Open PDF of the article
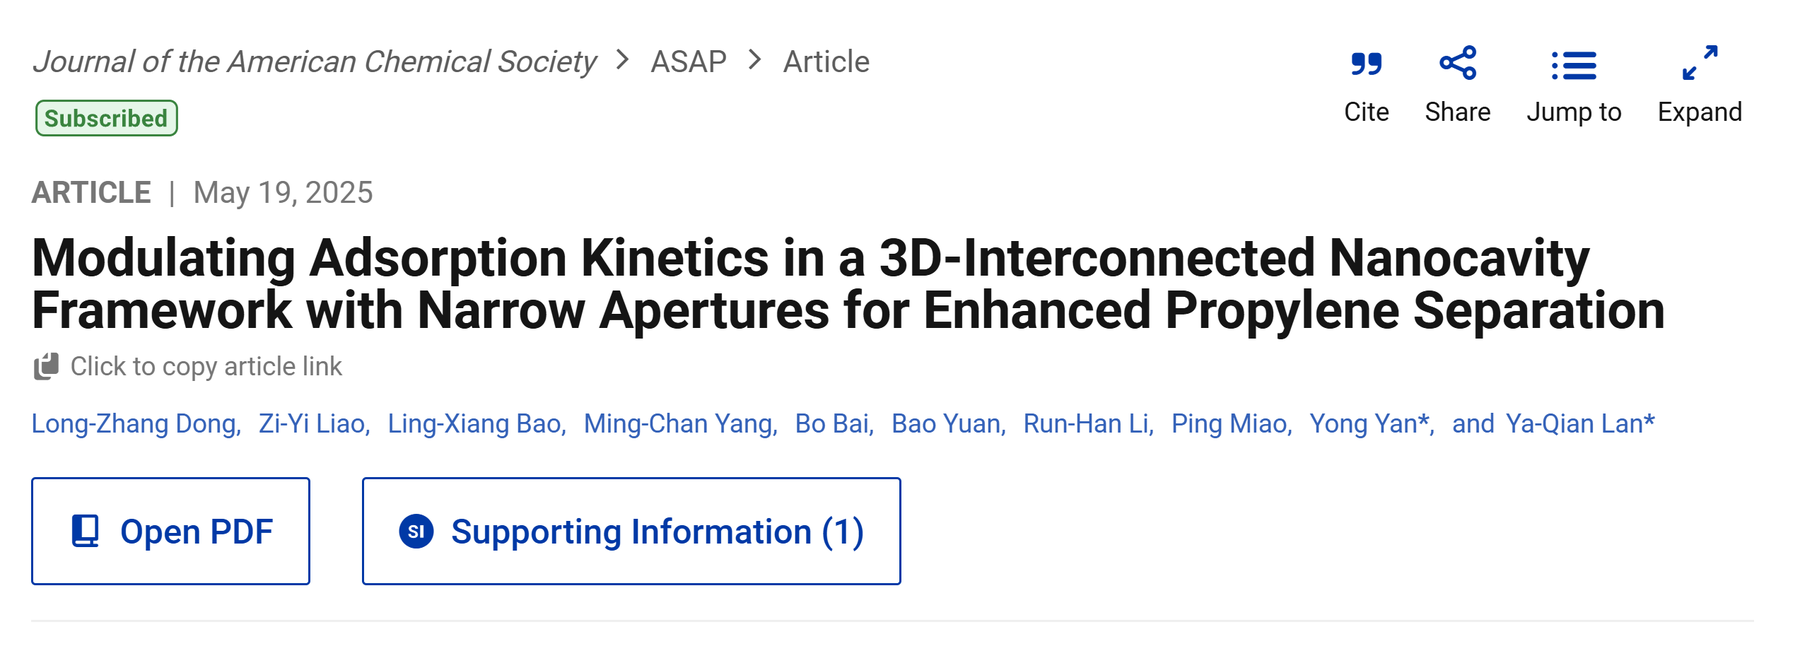This screenshot has width=1800, height=663. pos(171,531)
